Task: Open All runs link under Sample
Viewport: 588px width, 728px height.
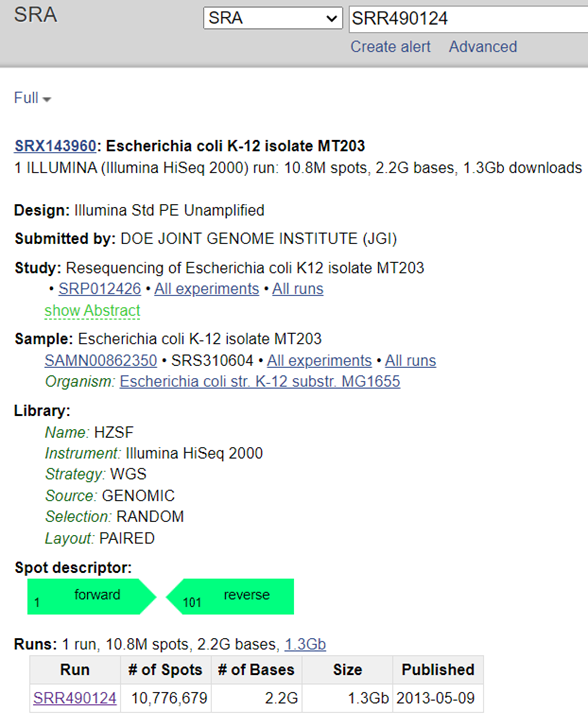Action: pyautogui.click(x=411, y=361)
